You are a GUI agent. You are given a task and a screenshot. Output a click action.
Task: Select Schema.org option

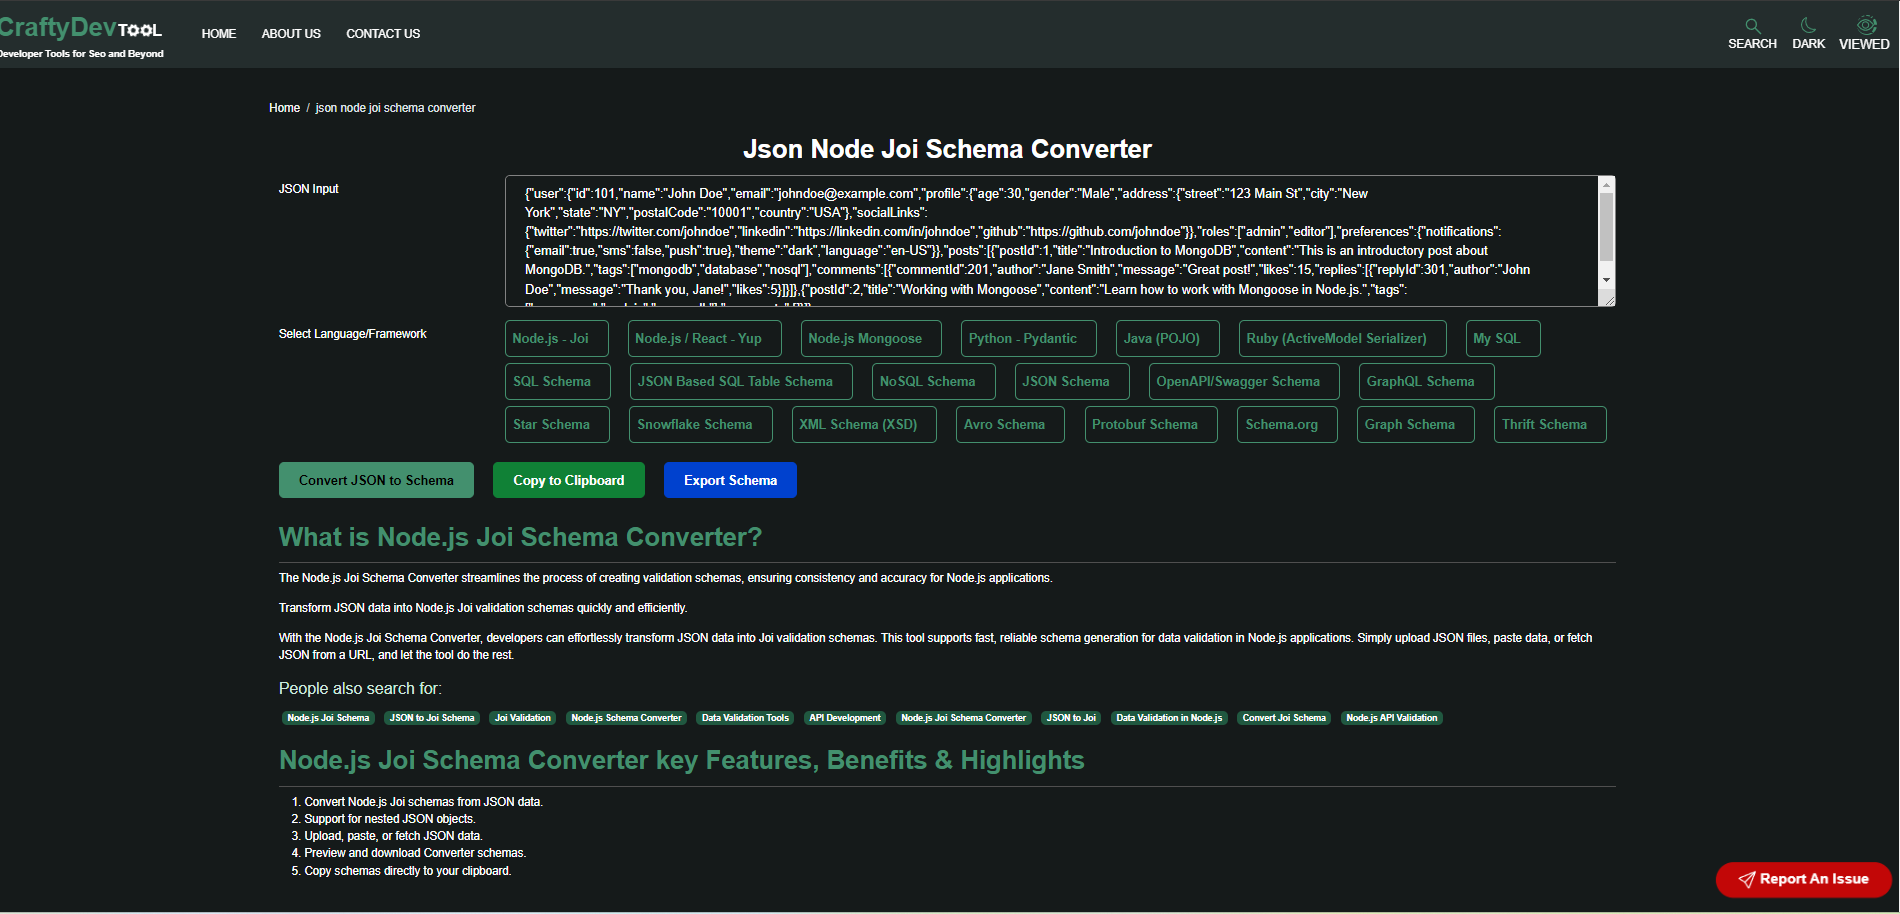click(1288, 425)
